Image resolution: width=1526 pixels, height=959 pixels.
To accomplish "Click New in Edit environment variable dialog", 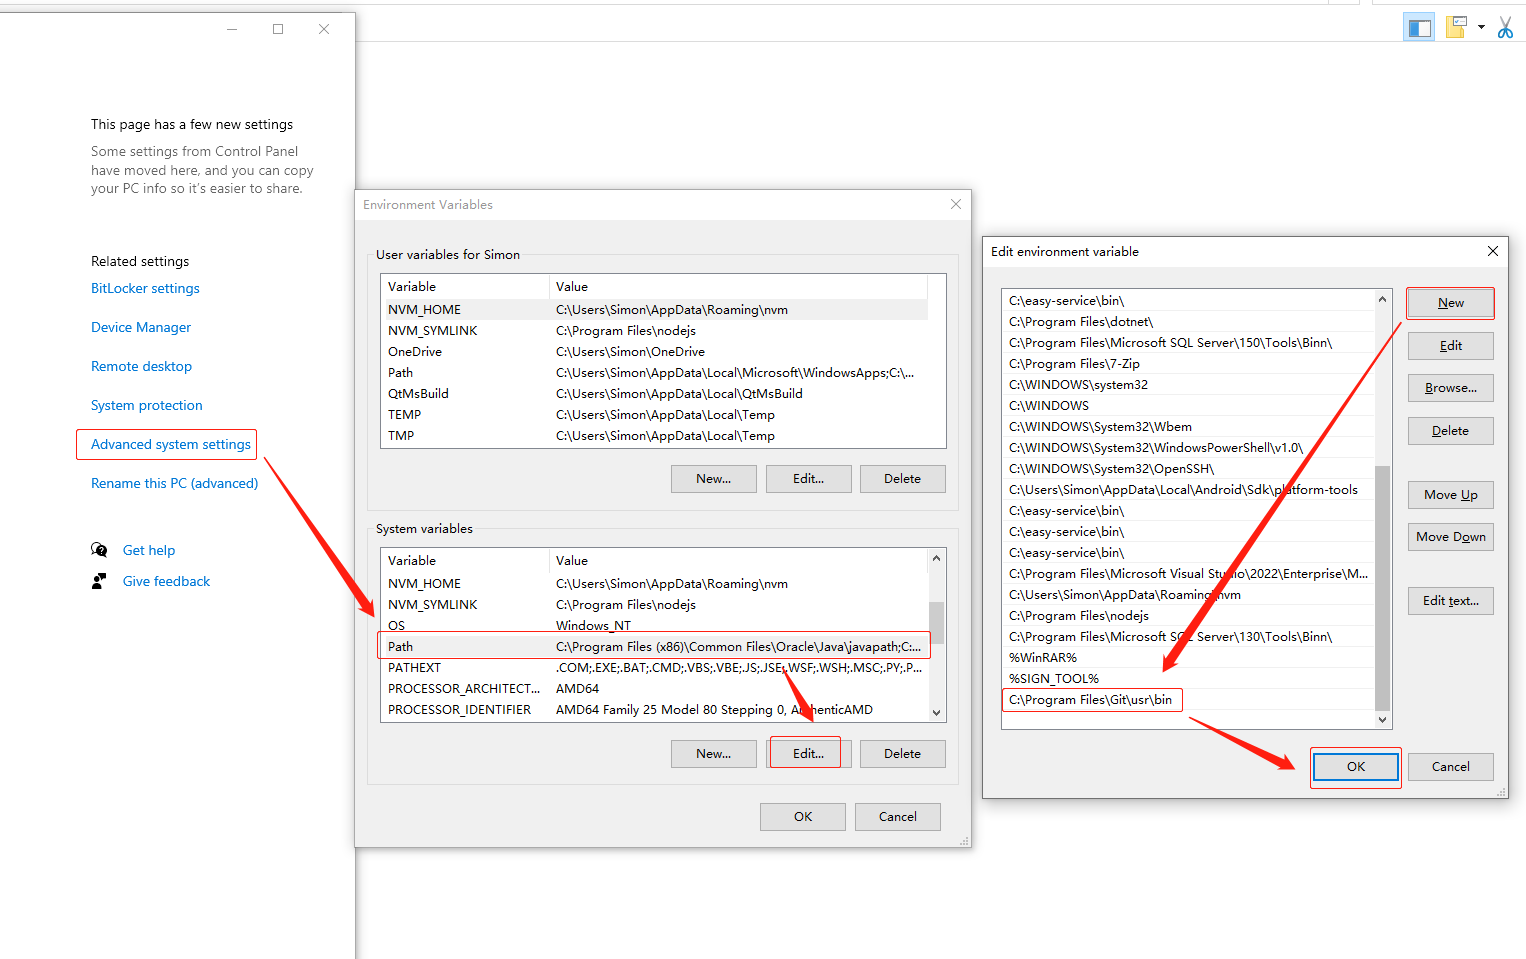I will tap(1451, 303).
